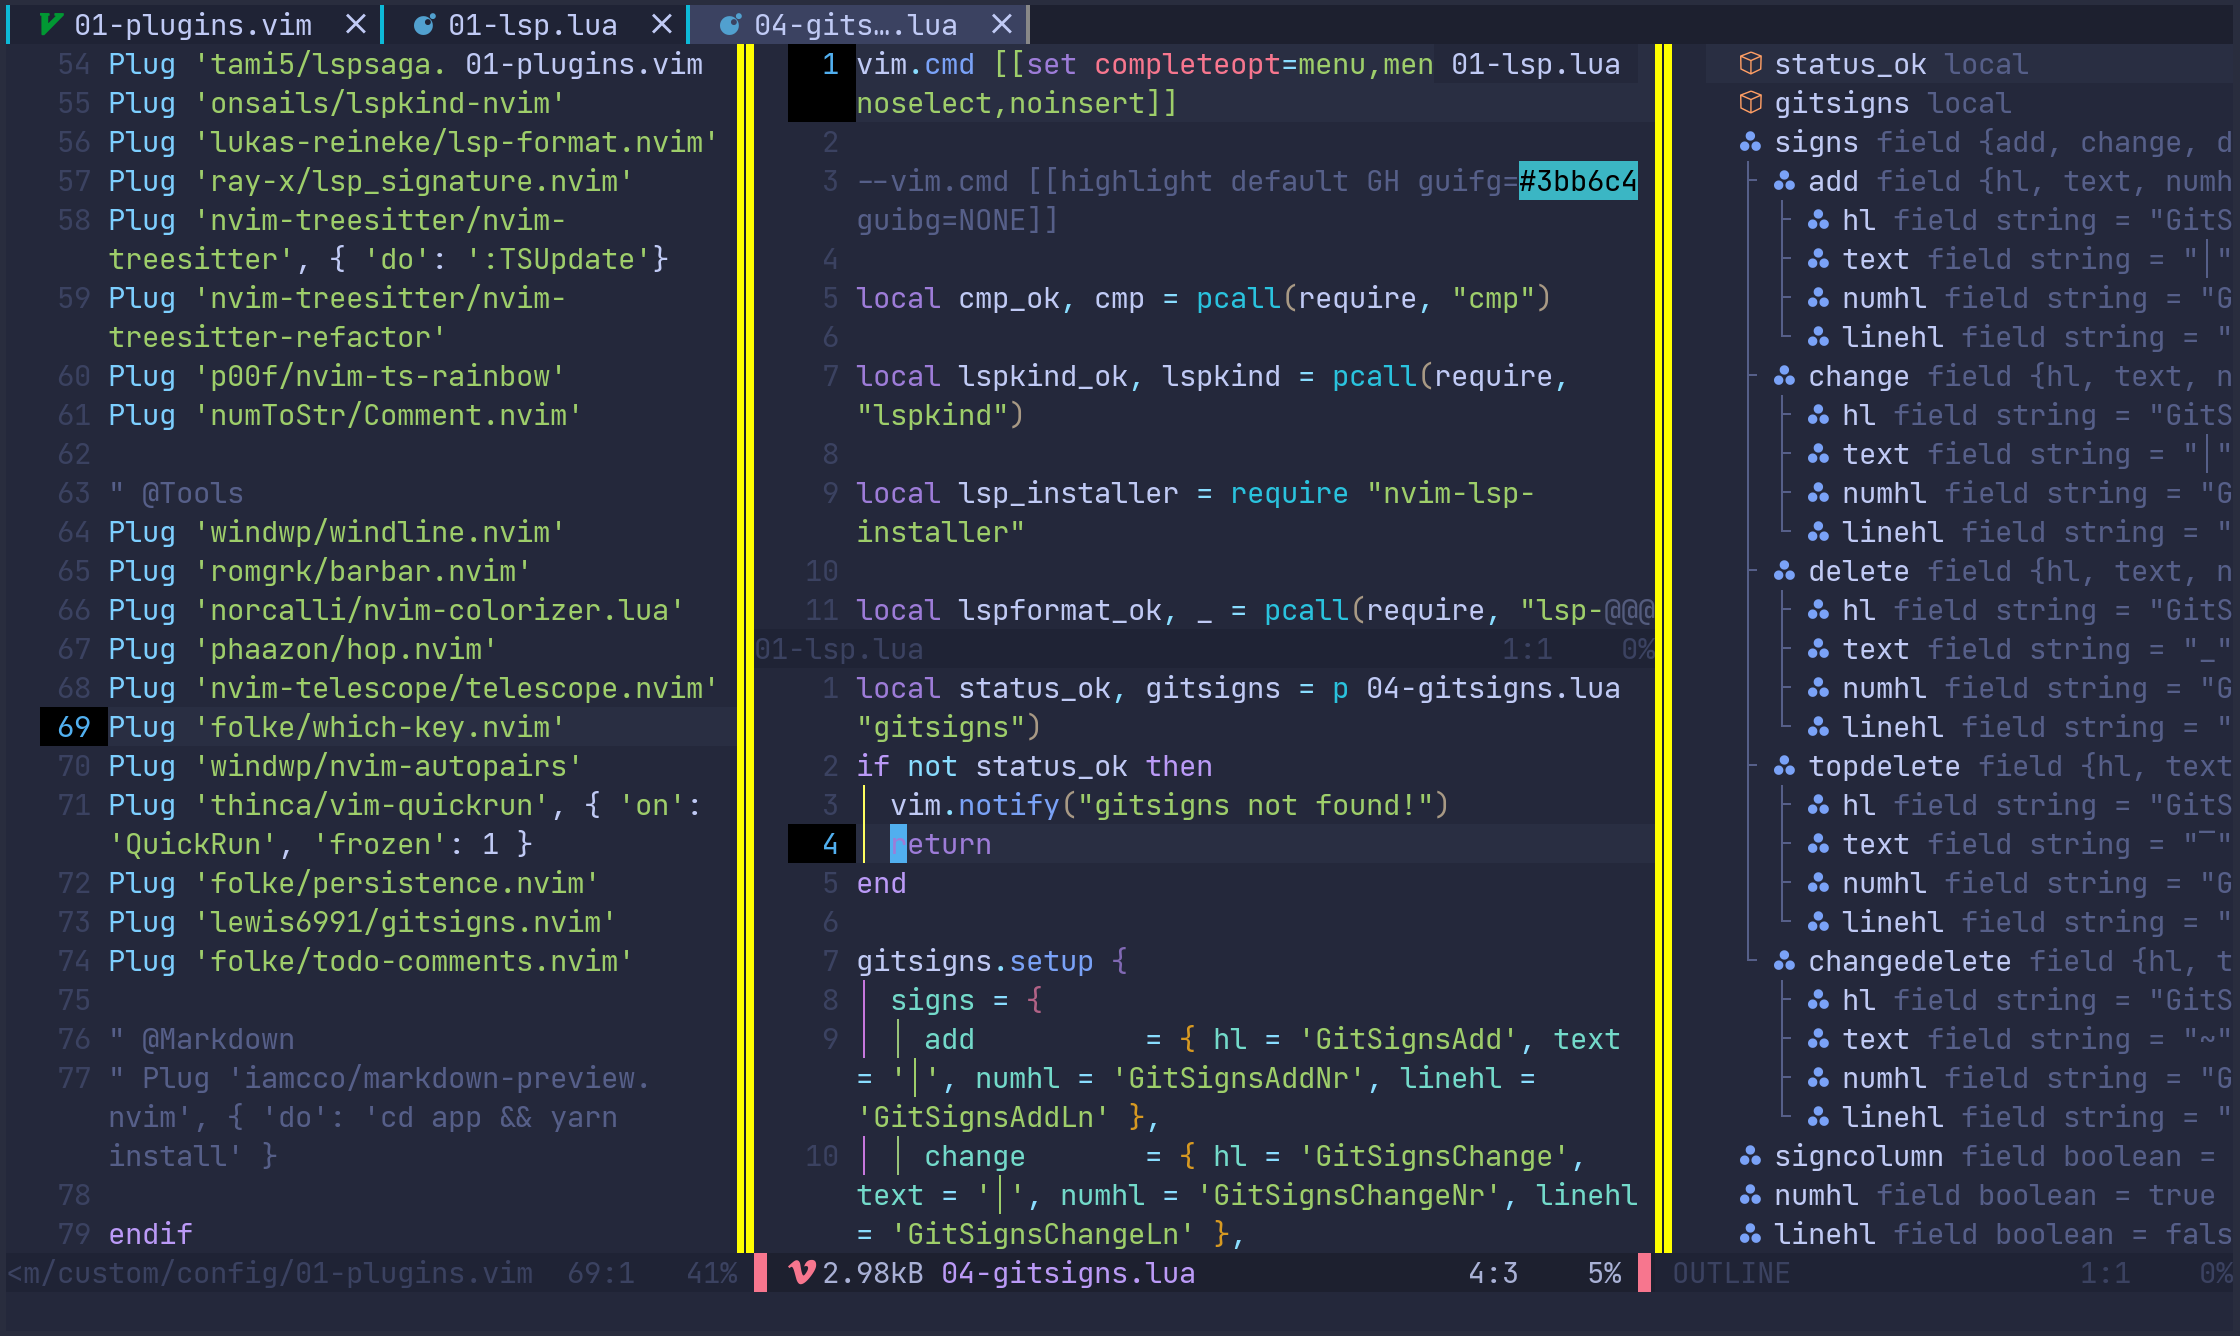Click the if not status_ok then line
2240x1336 pixels.
1034,766
